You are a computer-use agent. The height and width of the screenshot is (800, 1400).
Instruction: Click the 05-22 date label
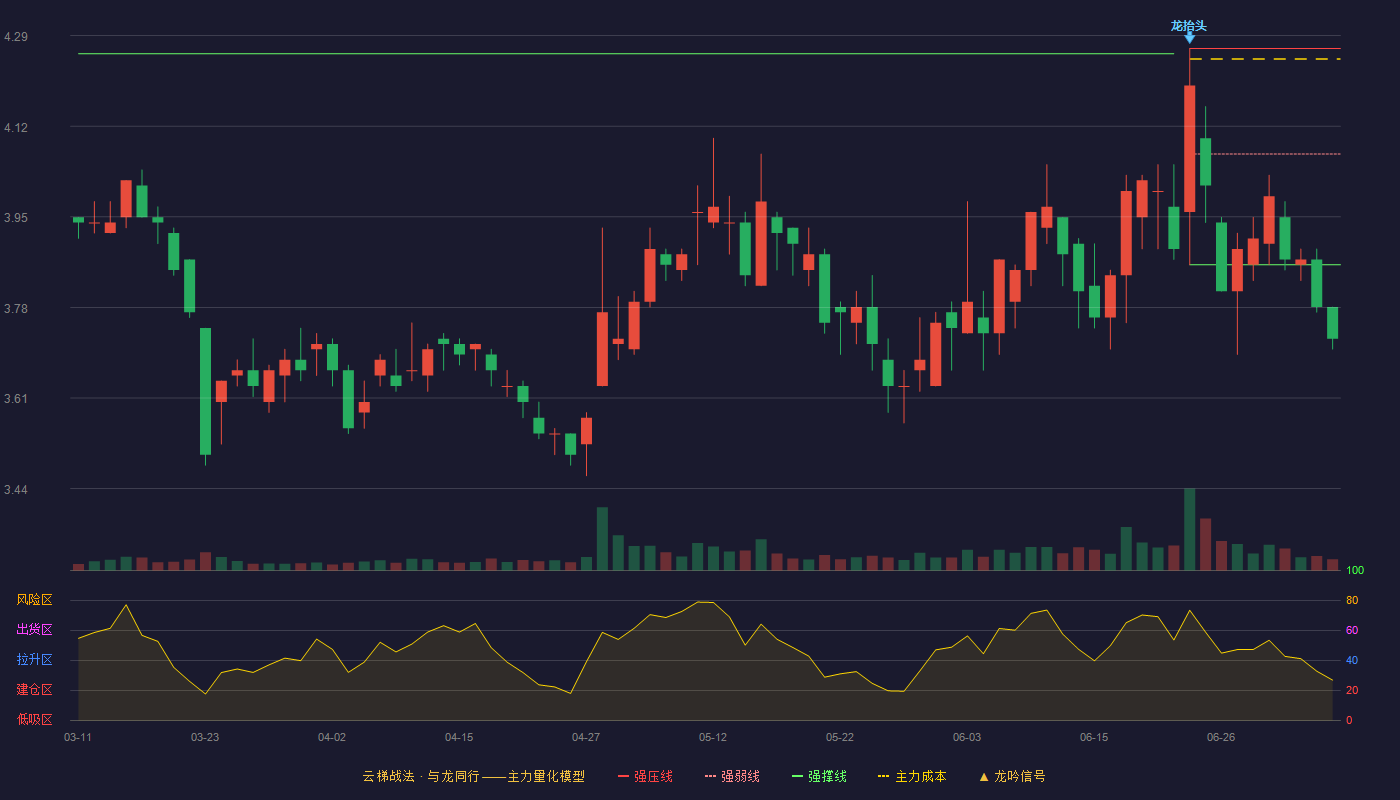840,737
